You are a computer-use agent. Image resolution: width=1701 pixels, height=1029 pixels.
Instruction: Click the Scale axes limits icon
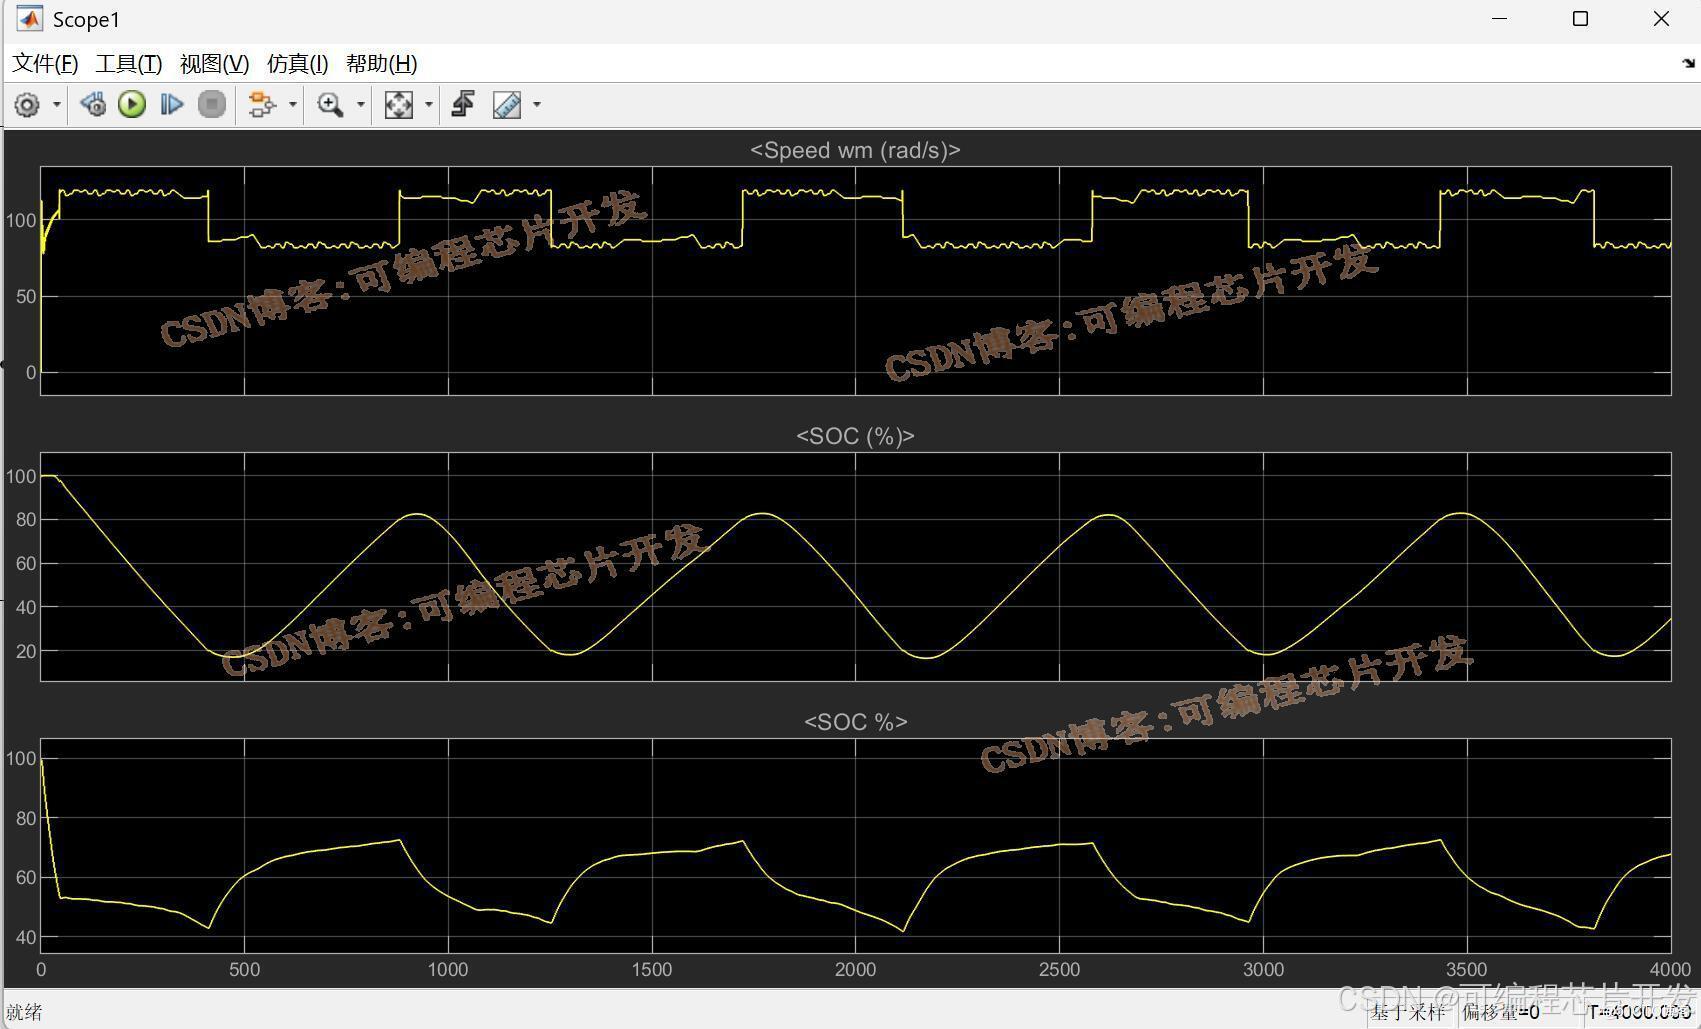coord(399,104)
